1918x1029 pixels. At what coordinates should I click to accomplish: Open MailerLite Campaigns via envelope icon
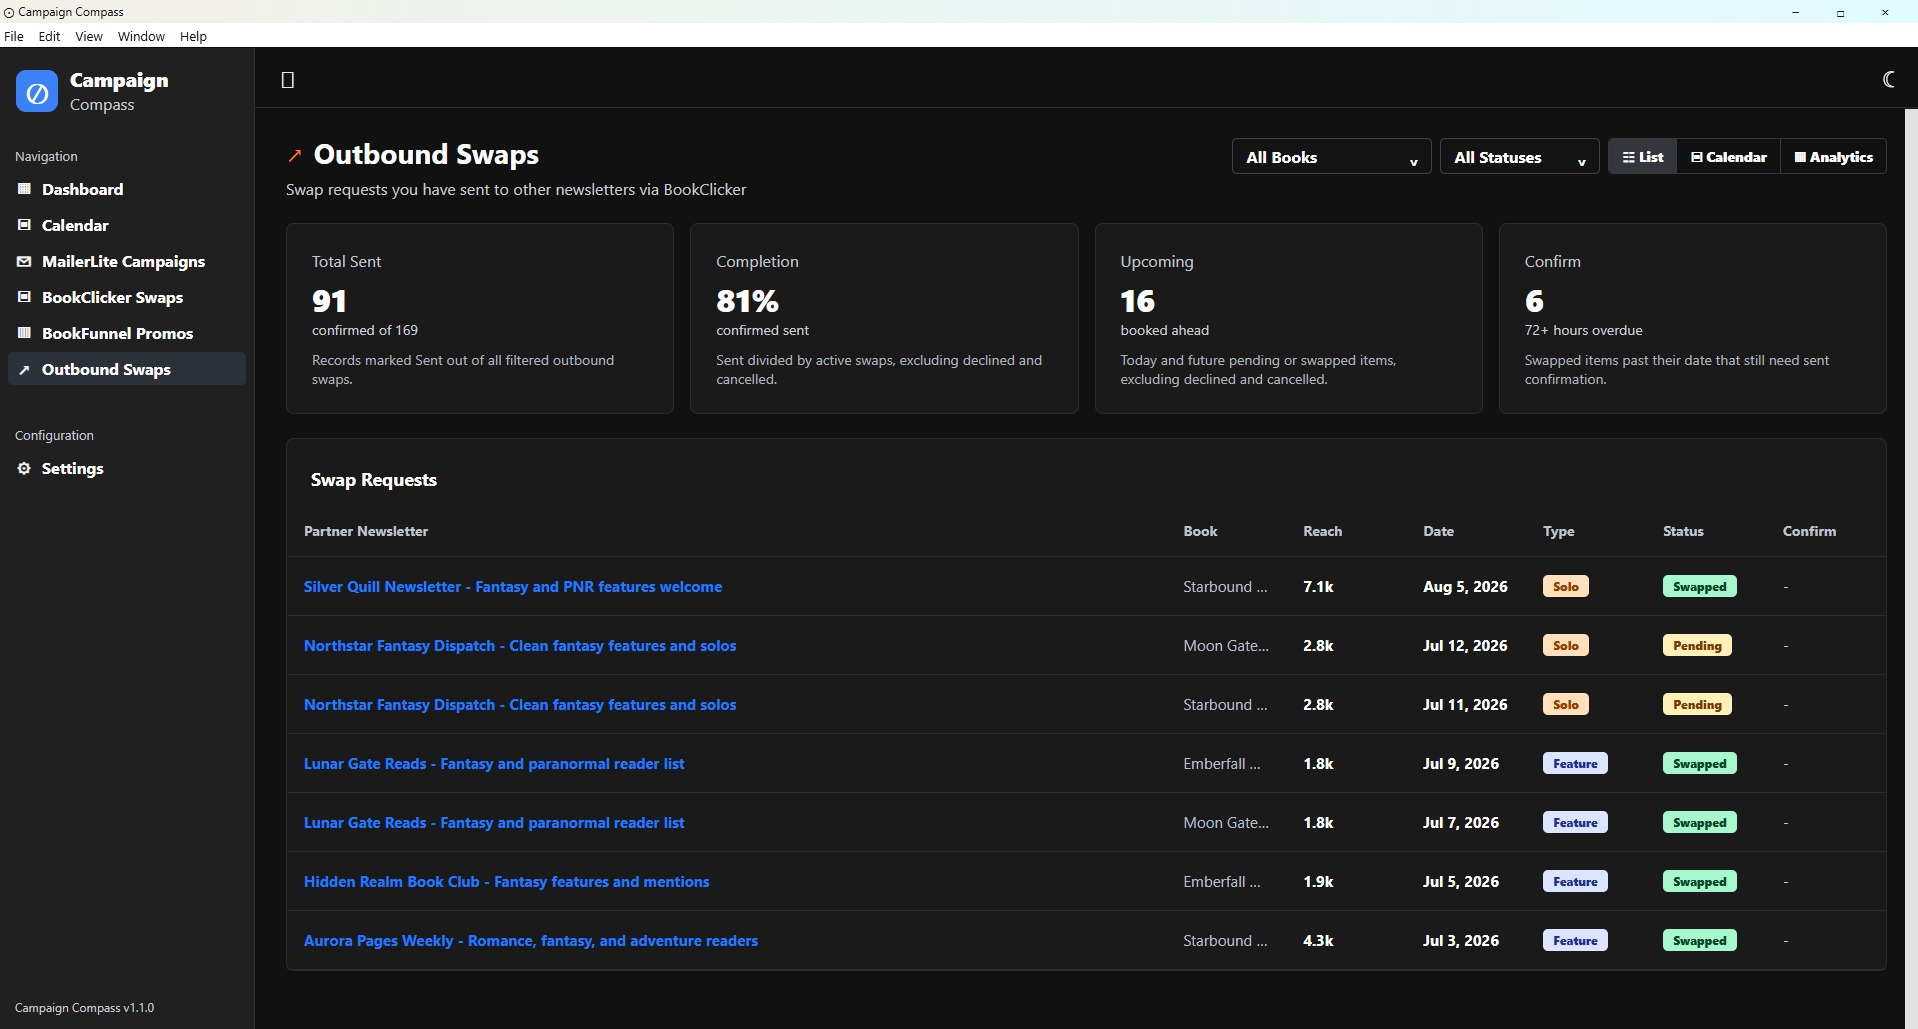click(24, 261)
